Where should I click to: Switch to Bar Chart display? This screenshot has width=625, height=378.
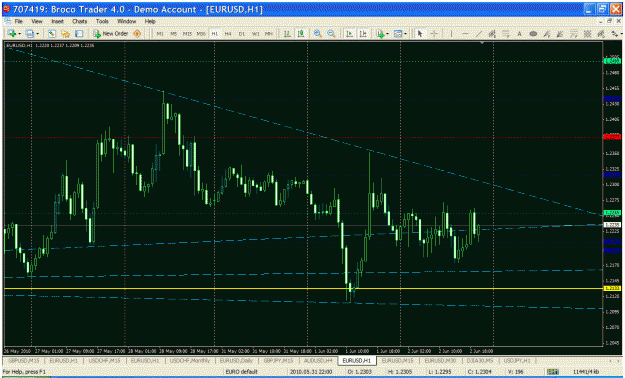tap(287, 34)
